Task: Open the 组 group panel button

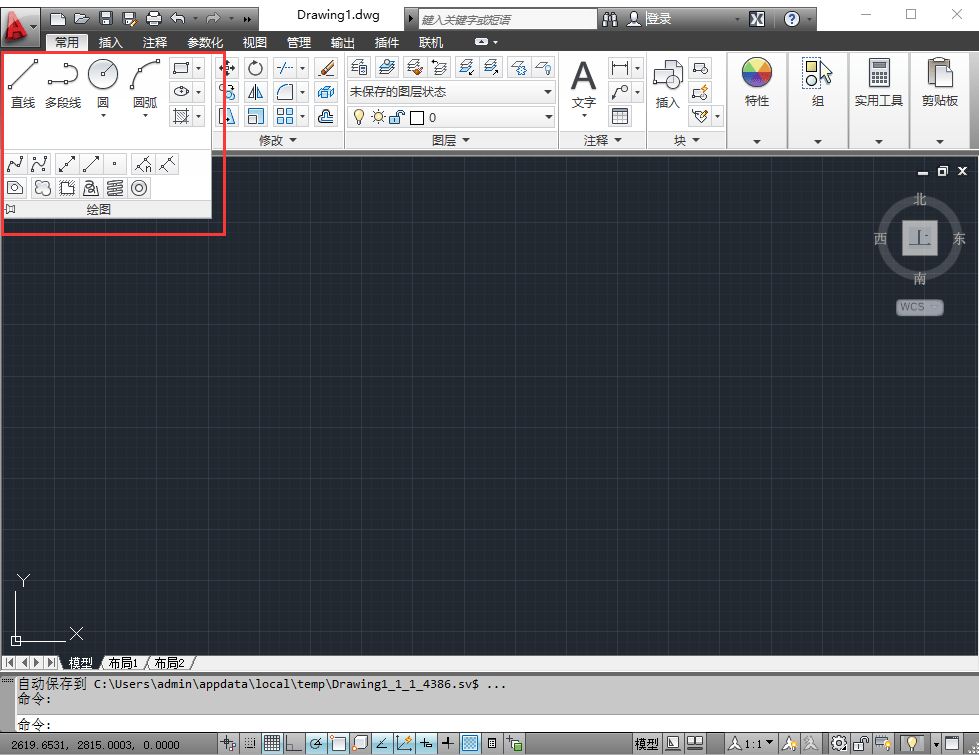Action: tap(818, 100)
